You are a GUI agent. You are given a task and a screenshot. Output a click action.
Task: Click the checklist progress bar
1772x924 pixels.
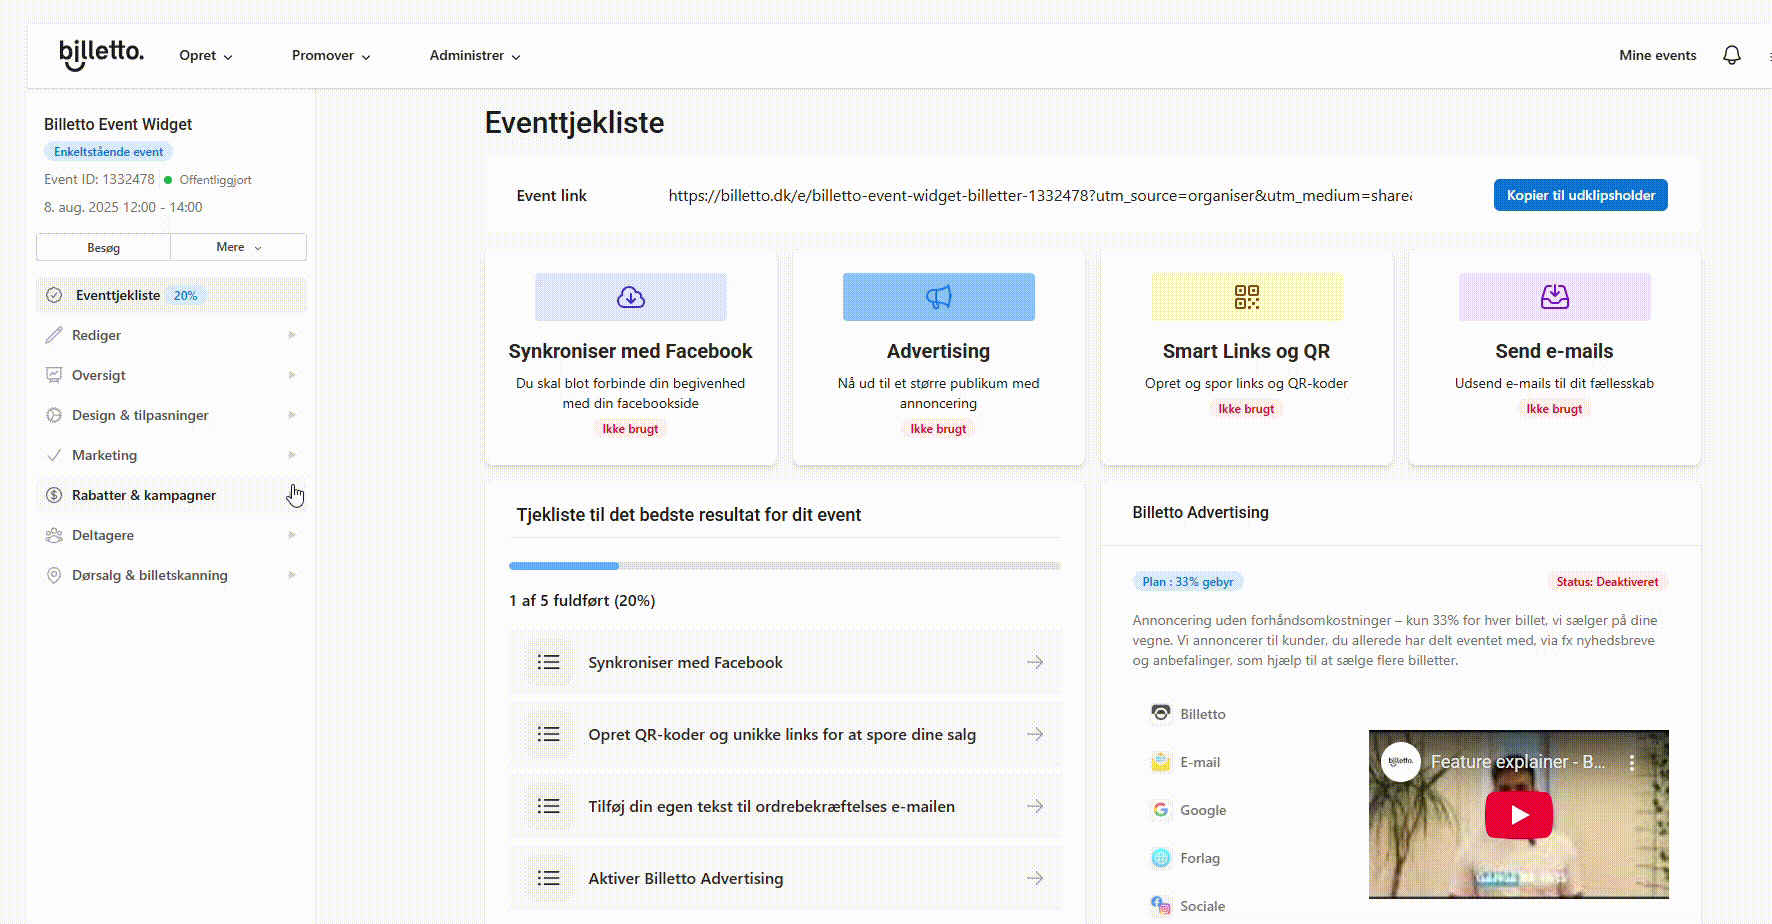(784, 566)
